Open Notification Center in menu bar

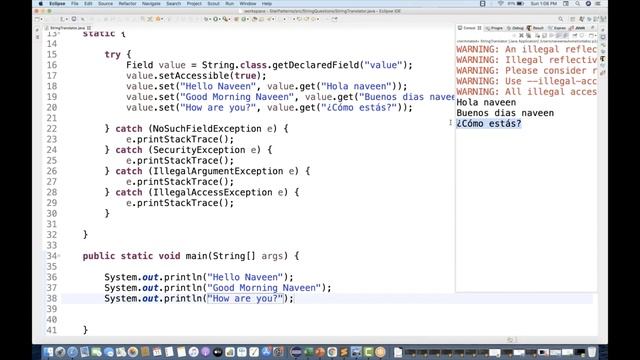[x=598, y=4]
